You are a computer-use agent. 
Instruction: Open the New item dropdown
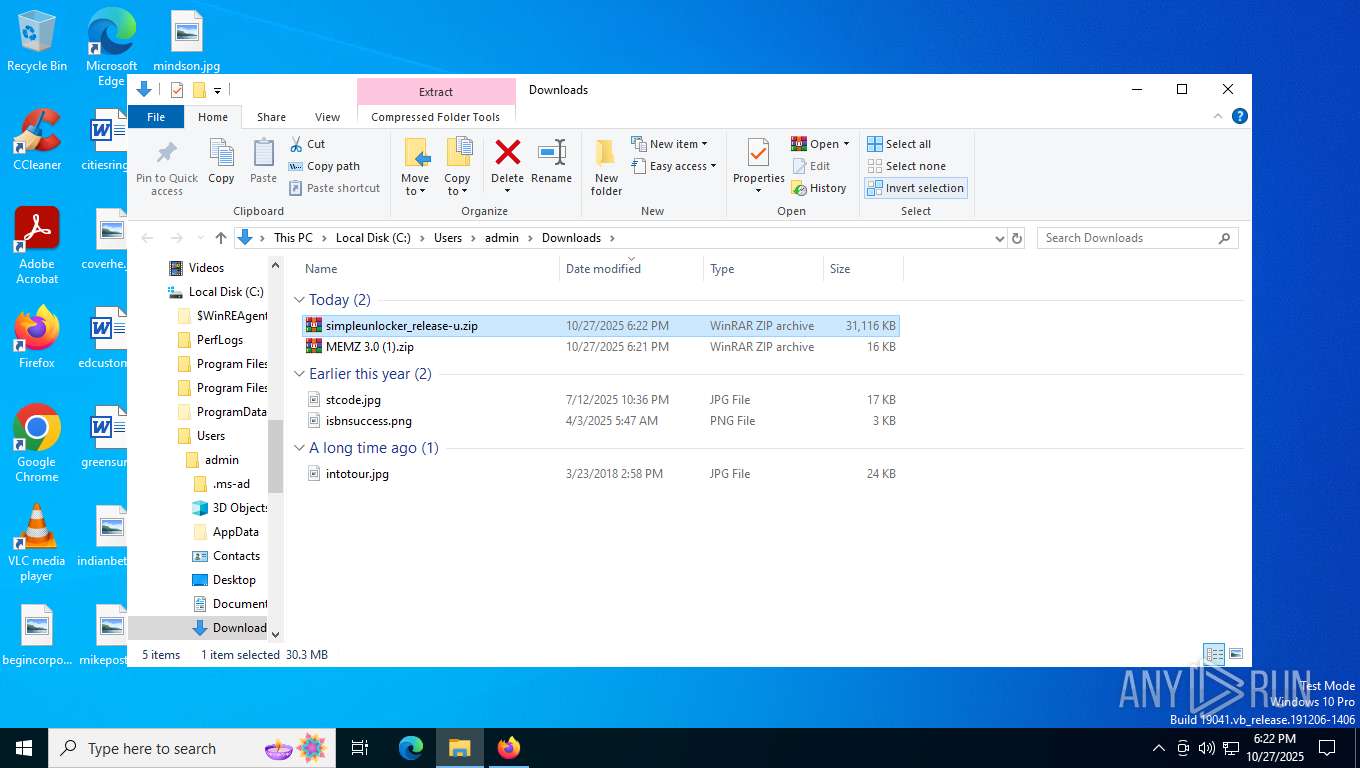(x=670, y=144)
